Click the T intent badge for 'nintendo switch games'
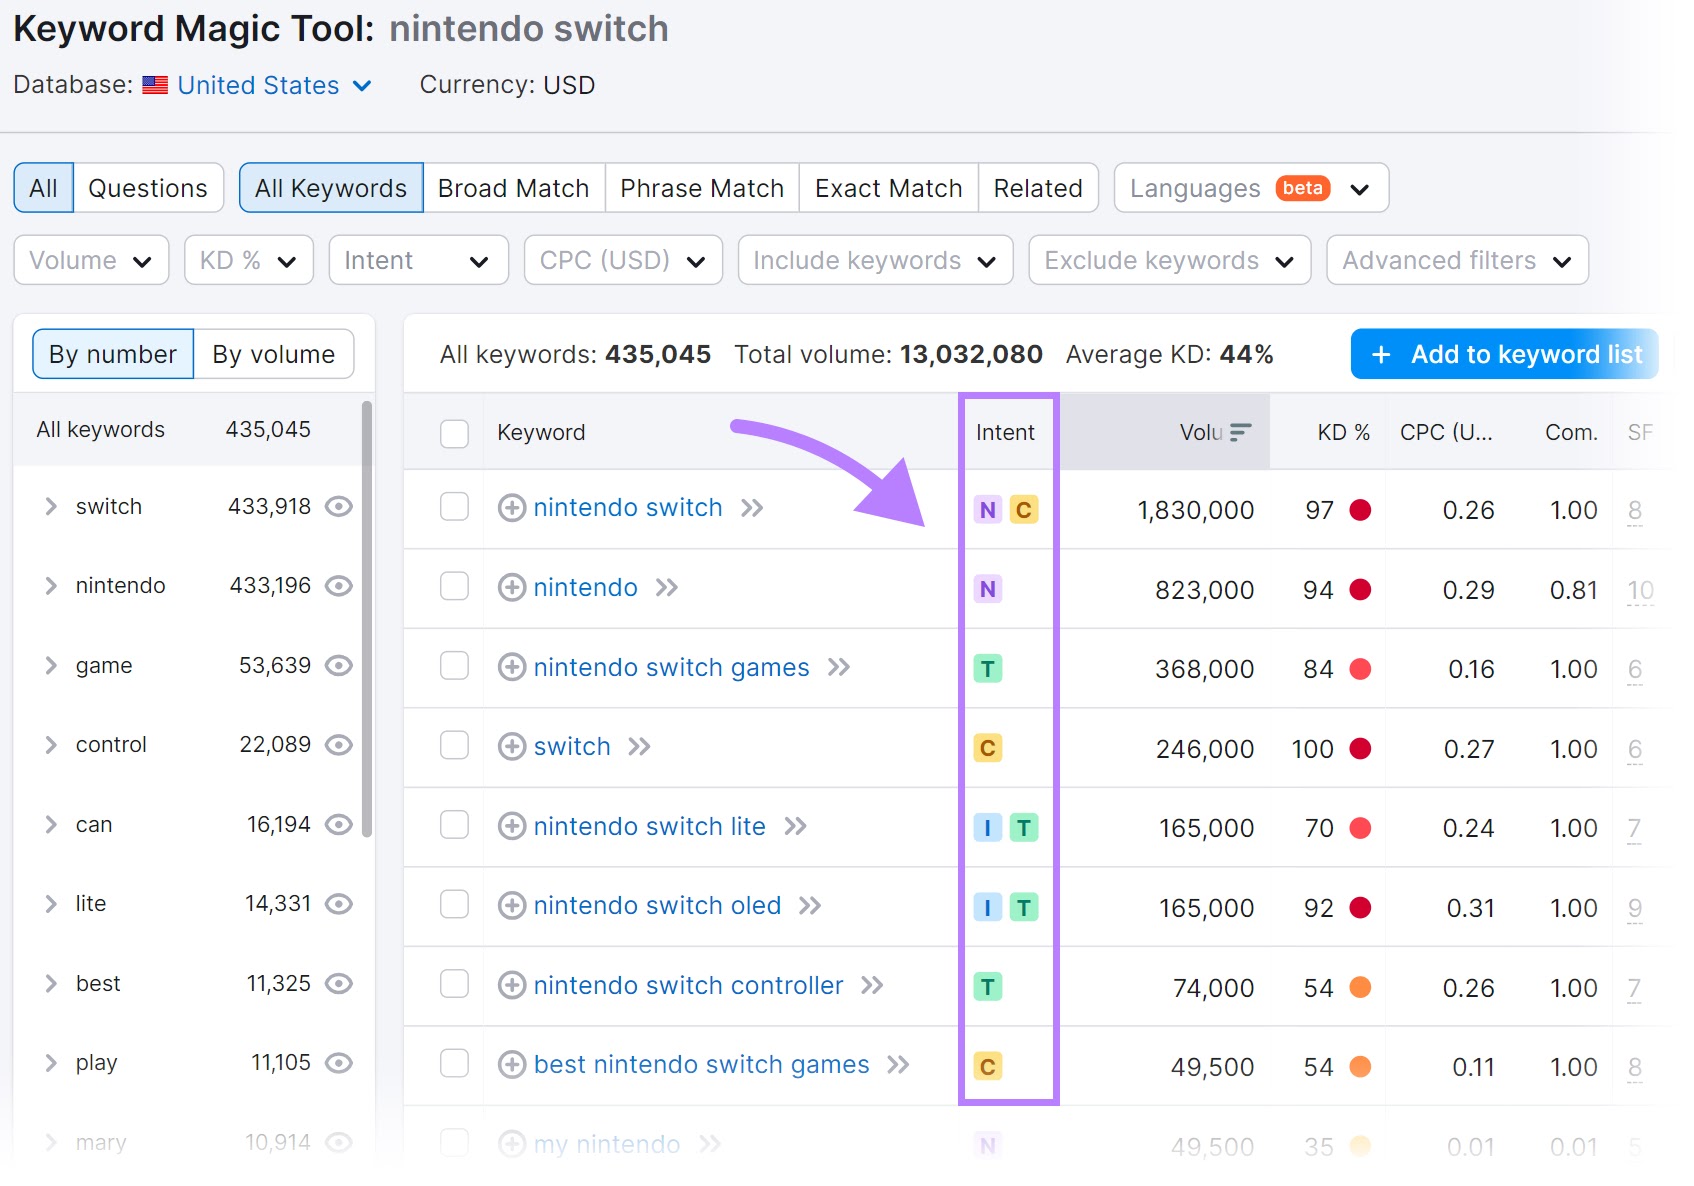Image resolution: width=1694 pixels, height=1186 pixels. click(x=988, y=669)
